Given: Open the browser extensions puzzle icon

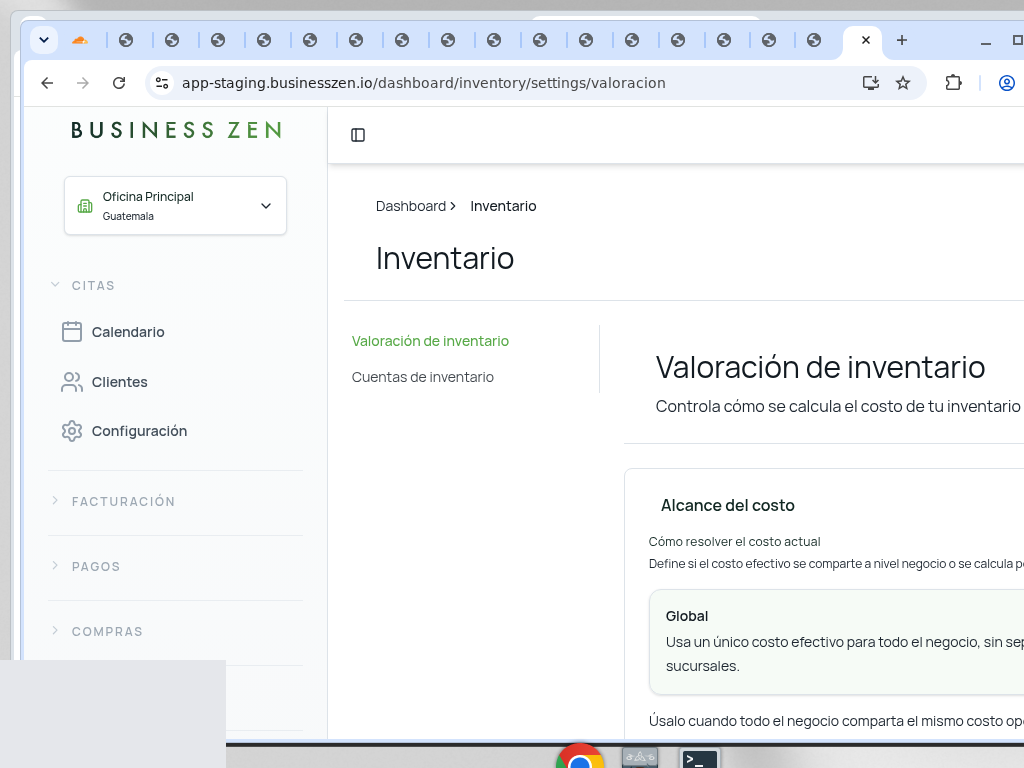Looking at the screenshot, I should tap(953, 83).
